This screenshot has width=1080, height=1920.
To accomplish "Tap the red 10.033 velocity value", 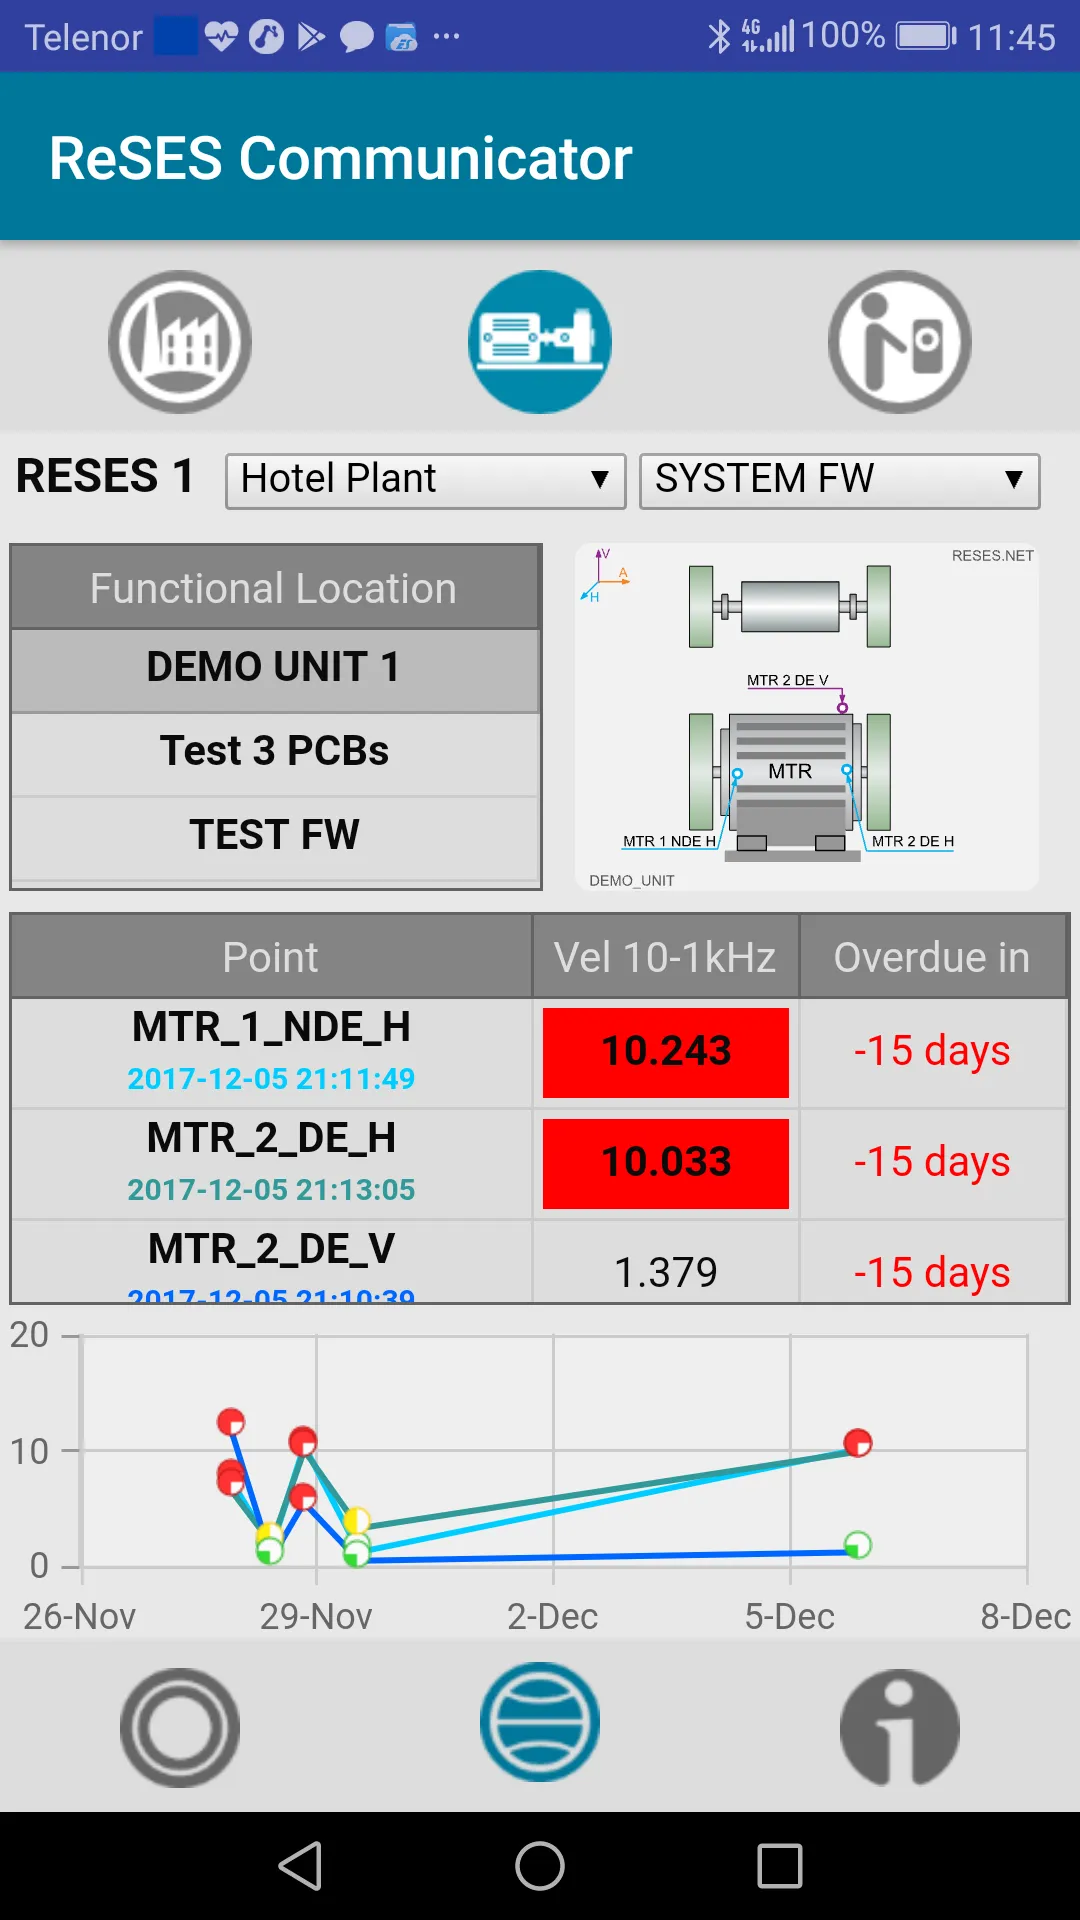I will (x=666, y=1164).
